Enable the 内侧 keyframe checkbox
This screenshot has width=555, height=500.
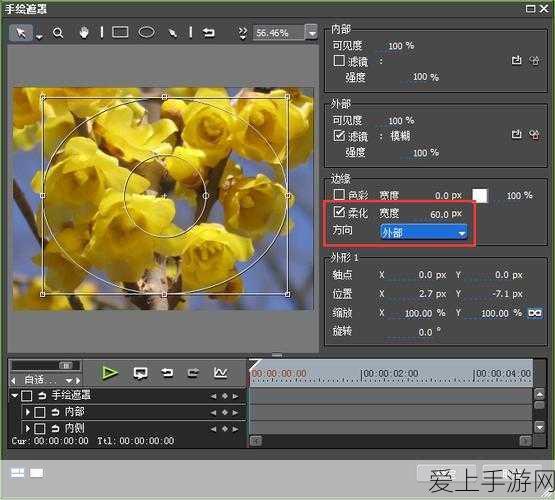tap(40, 429)
